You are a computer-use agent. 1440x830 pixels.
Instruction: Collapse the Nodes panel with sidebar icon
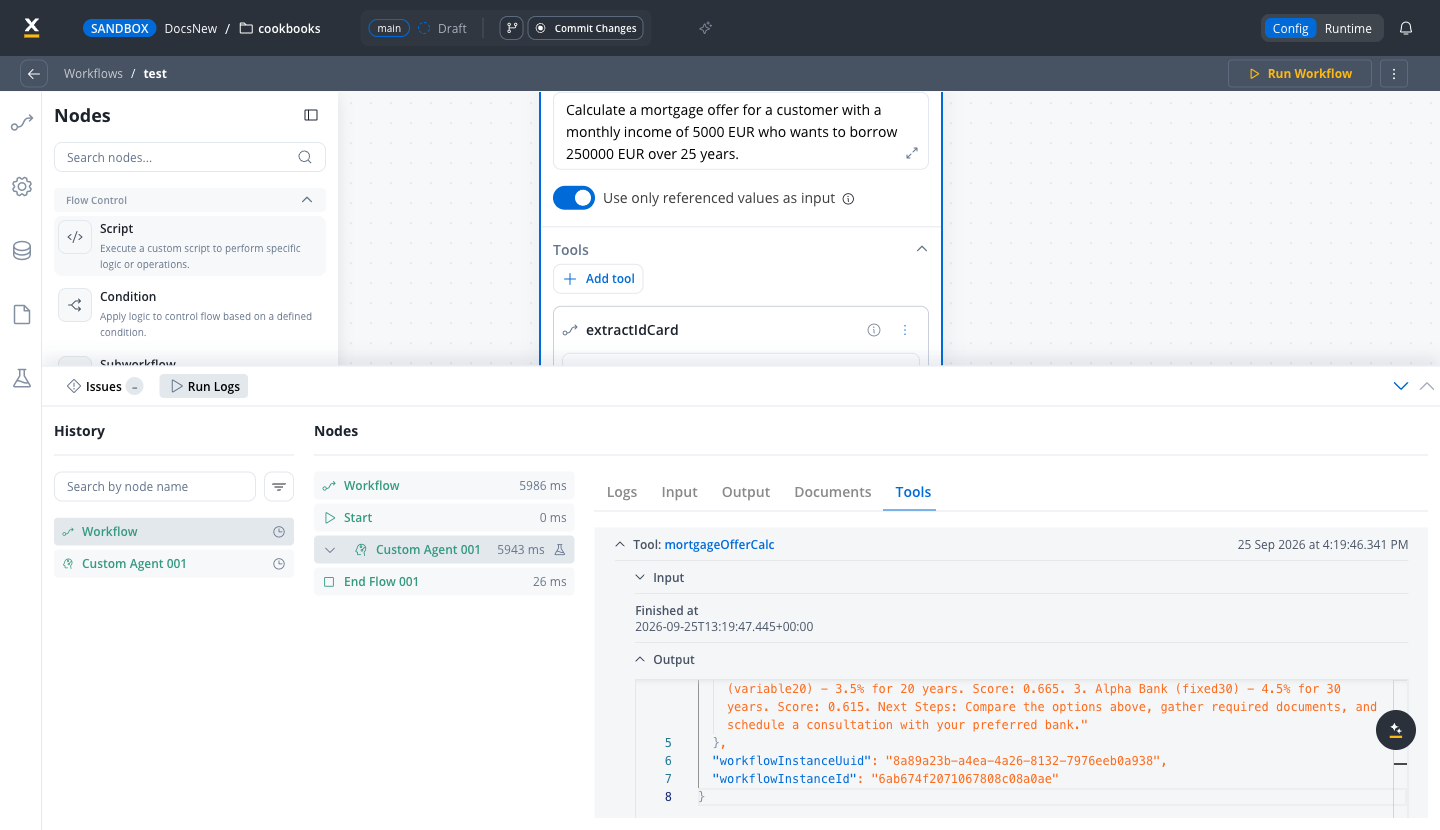click(311, 115)
